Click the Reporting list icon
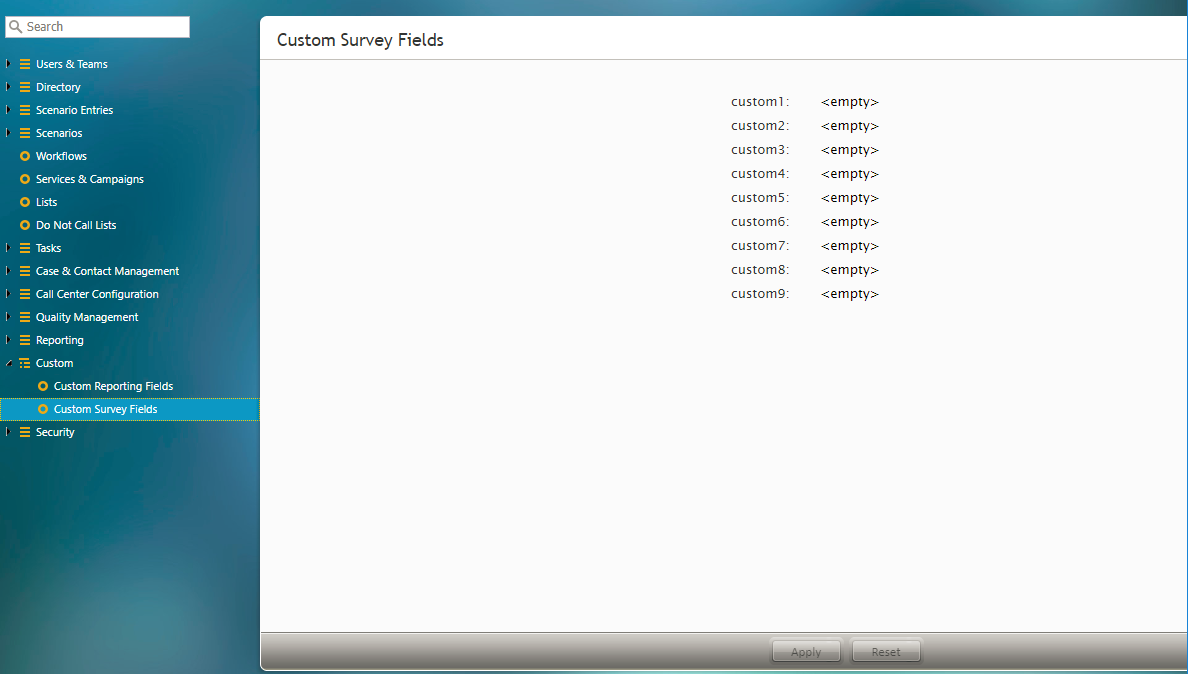This screenshot has width=1188, height=674. pyautogui.click(x=25, y=340)
